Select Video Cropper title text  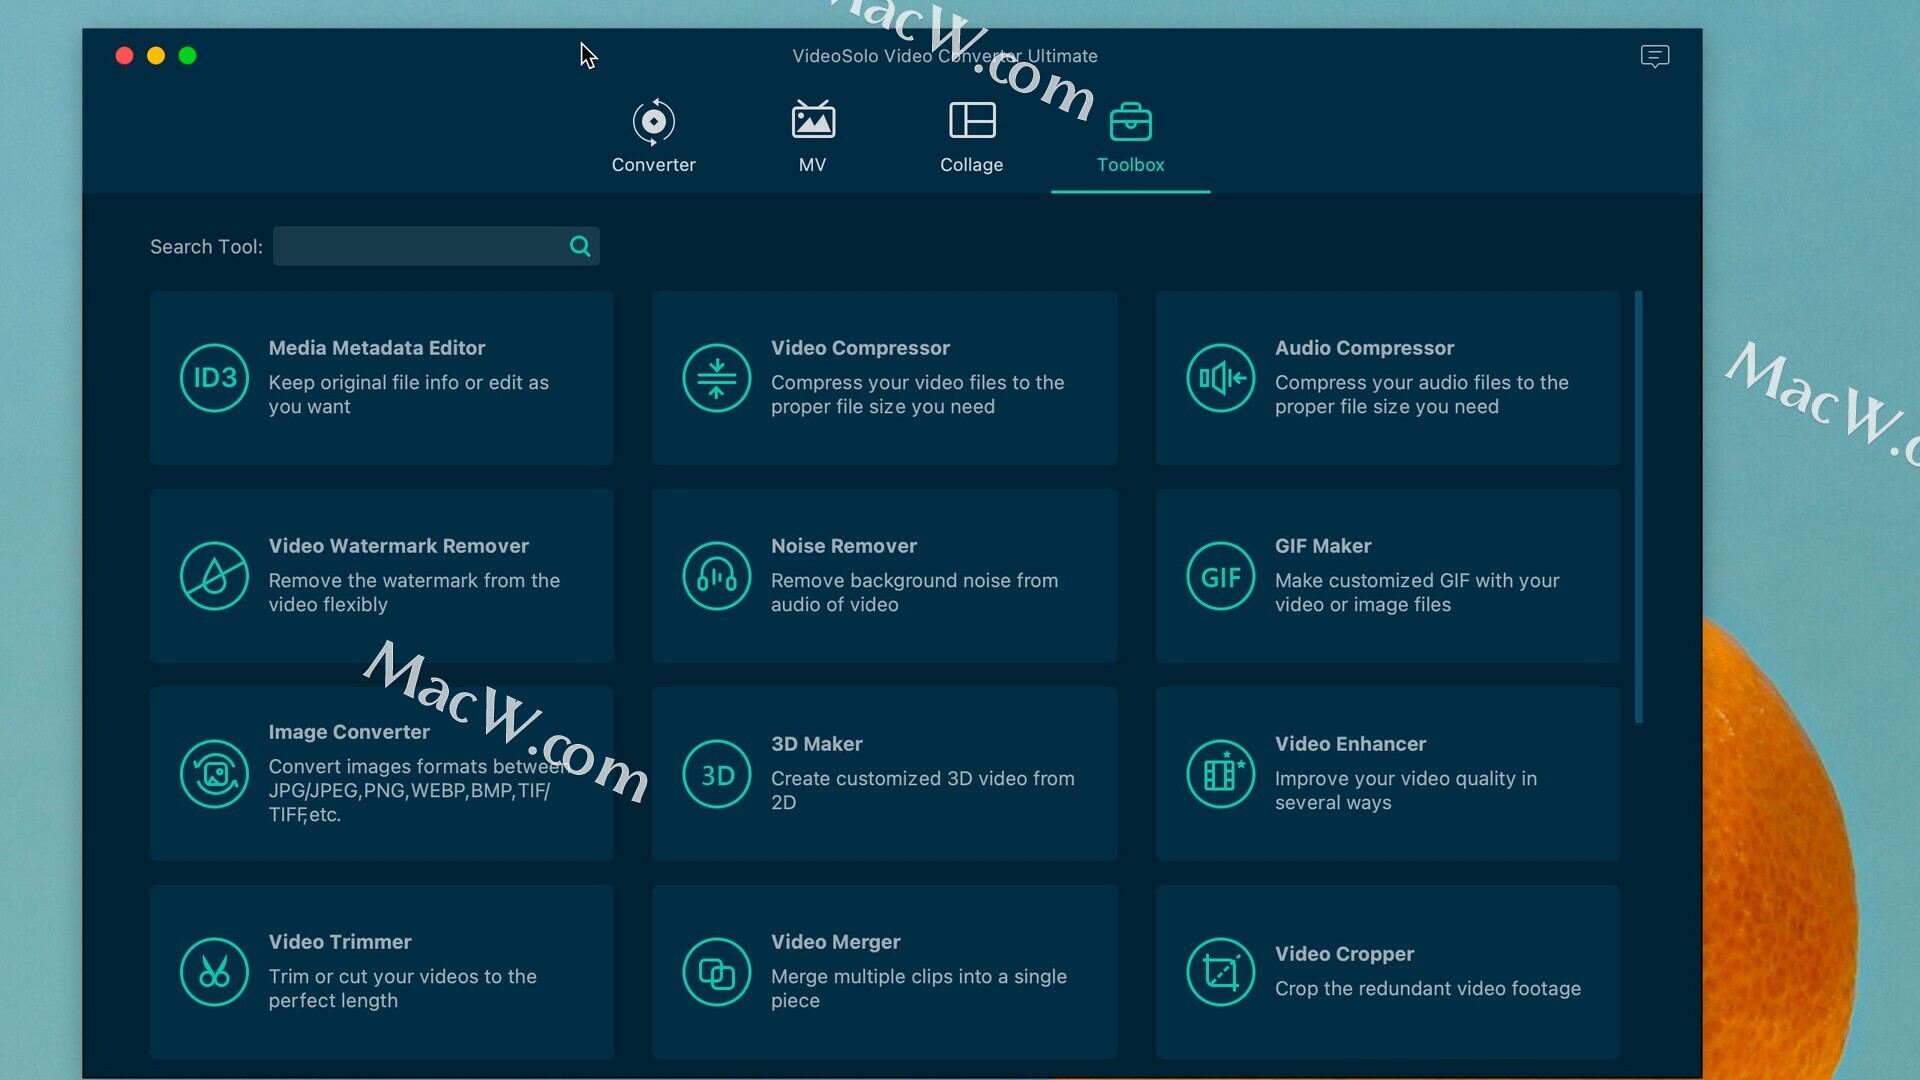(1344, 954)
